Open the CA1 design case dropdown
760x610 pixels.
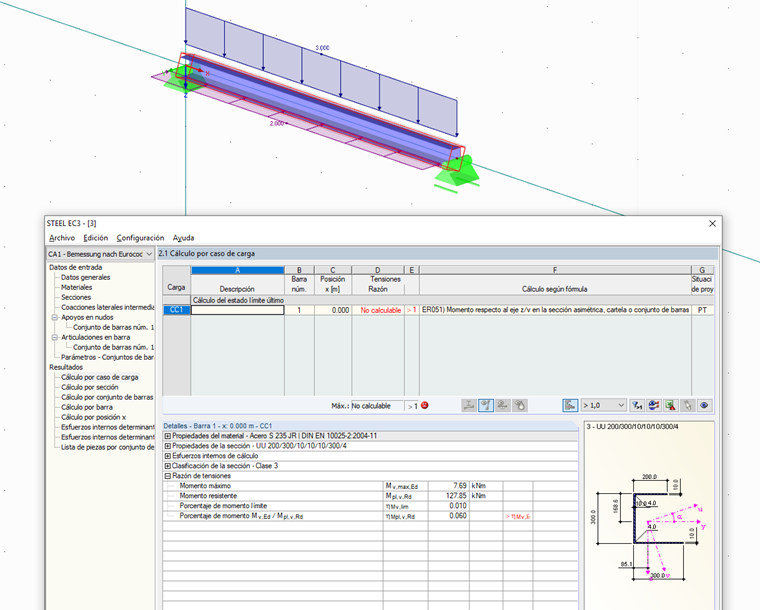click(x=100, y=254)
